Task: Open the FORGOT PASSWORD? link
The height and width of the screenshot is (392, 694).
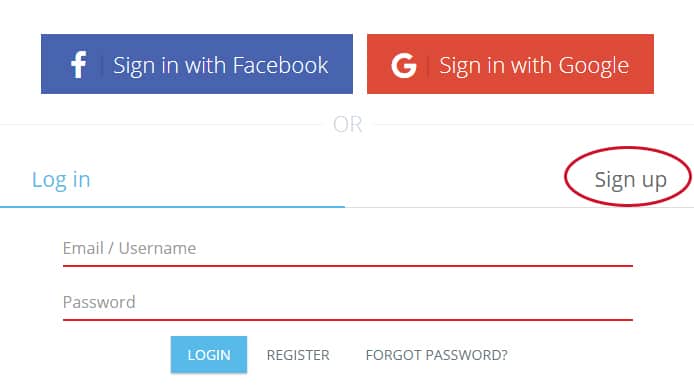Action: point(436,355)
